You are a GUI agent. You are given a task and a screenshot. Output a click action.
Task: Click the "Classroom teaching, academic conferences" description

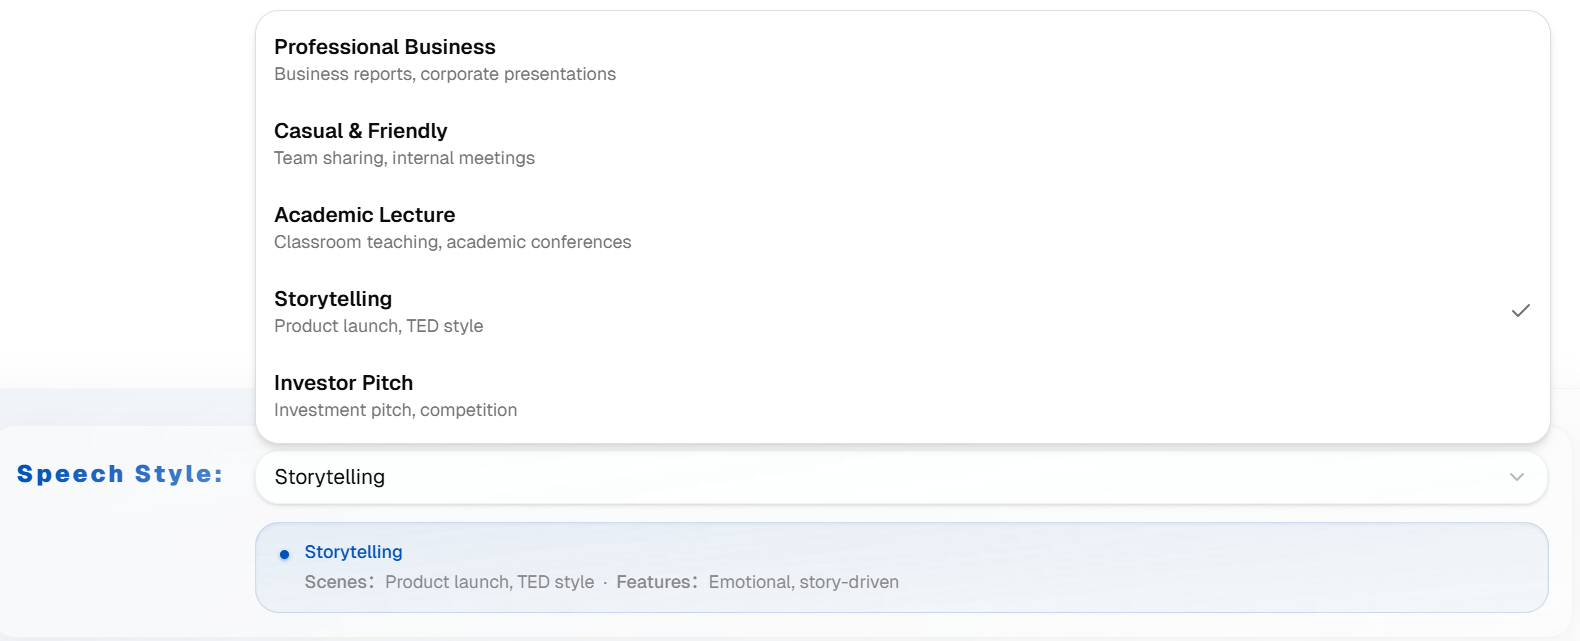pos(452,242)
